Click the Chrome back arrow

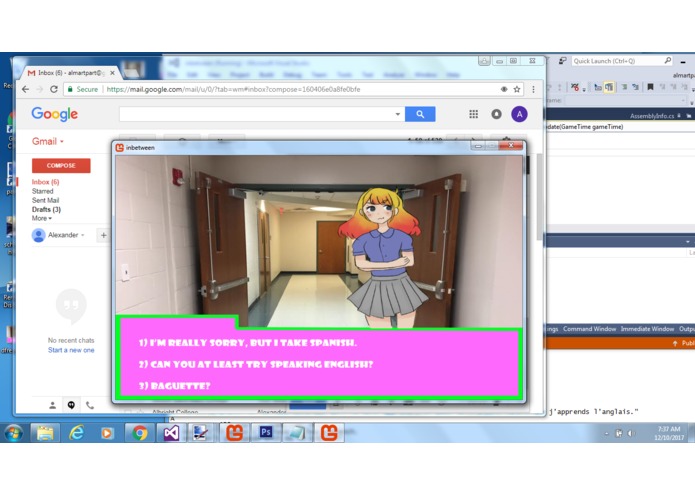(25, 89)
